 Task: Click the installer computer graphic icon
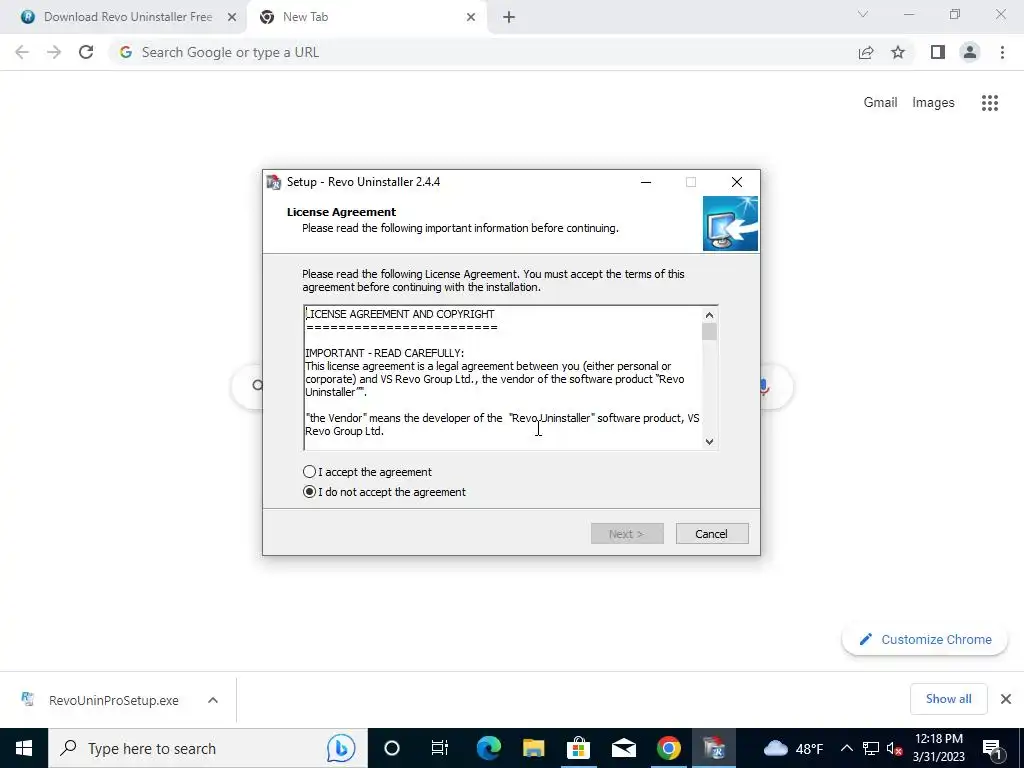pos(730,223)
